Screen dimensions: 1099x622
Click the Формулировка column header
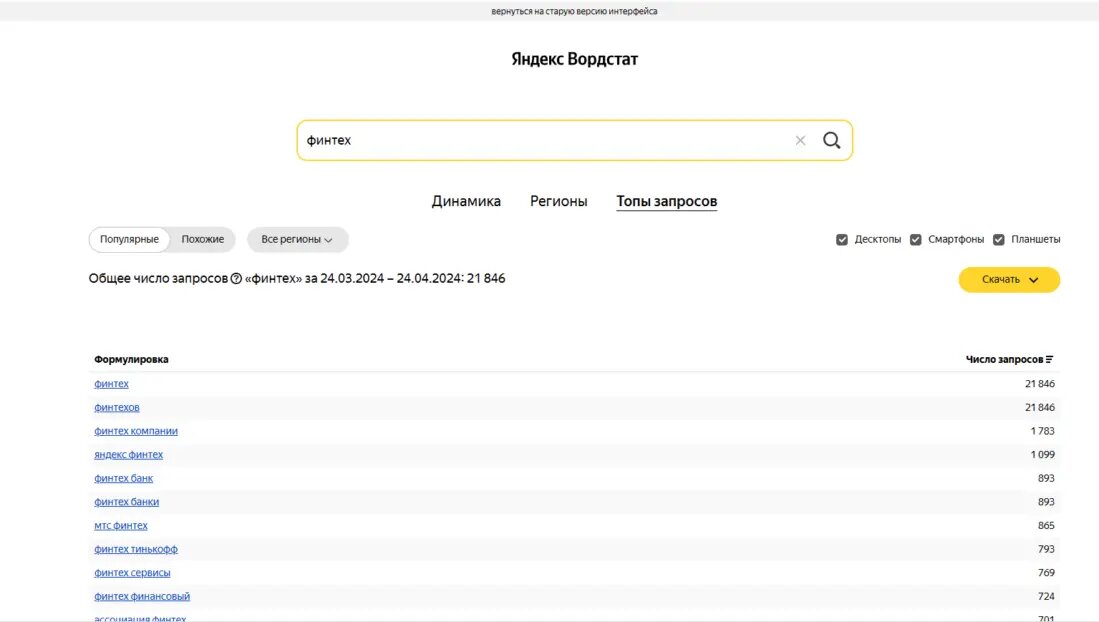click(x=131, y=359)
